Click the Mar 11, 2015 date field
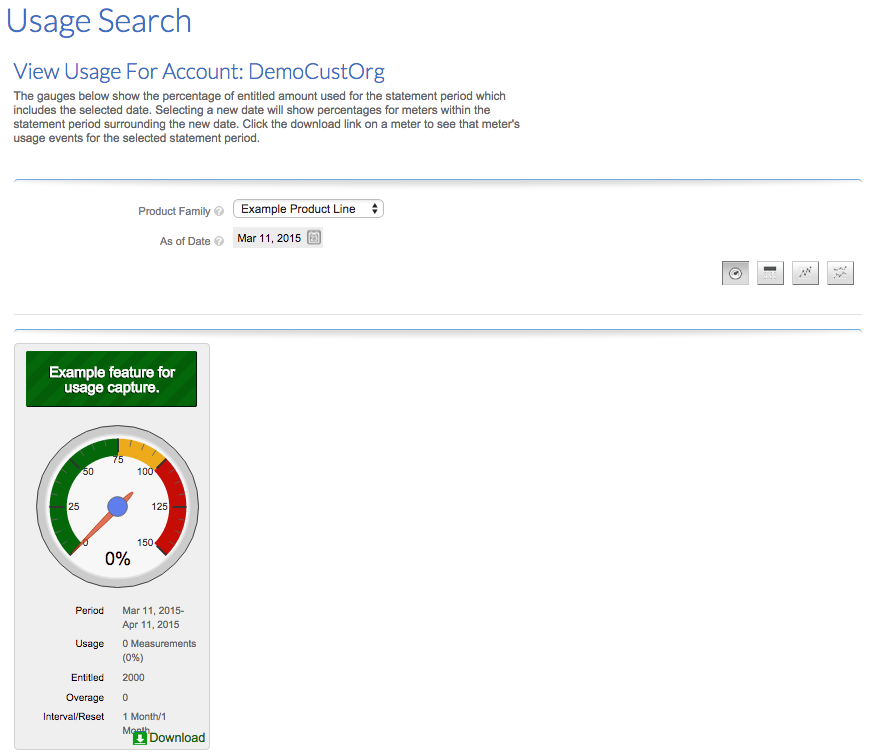 269,238
